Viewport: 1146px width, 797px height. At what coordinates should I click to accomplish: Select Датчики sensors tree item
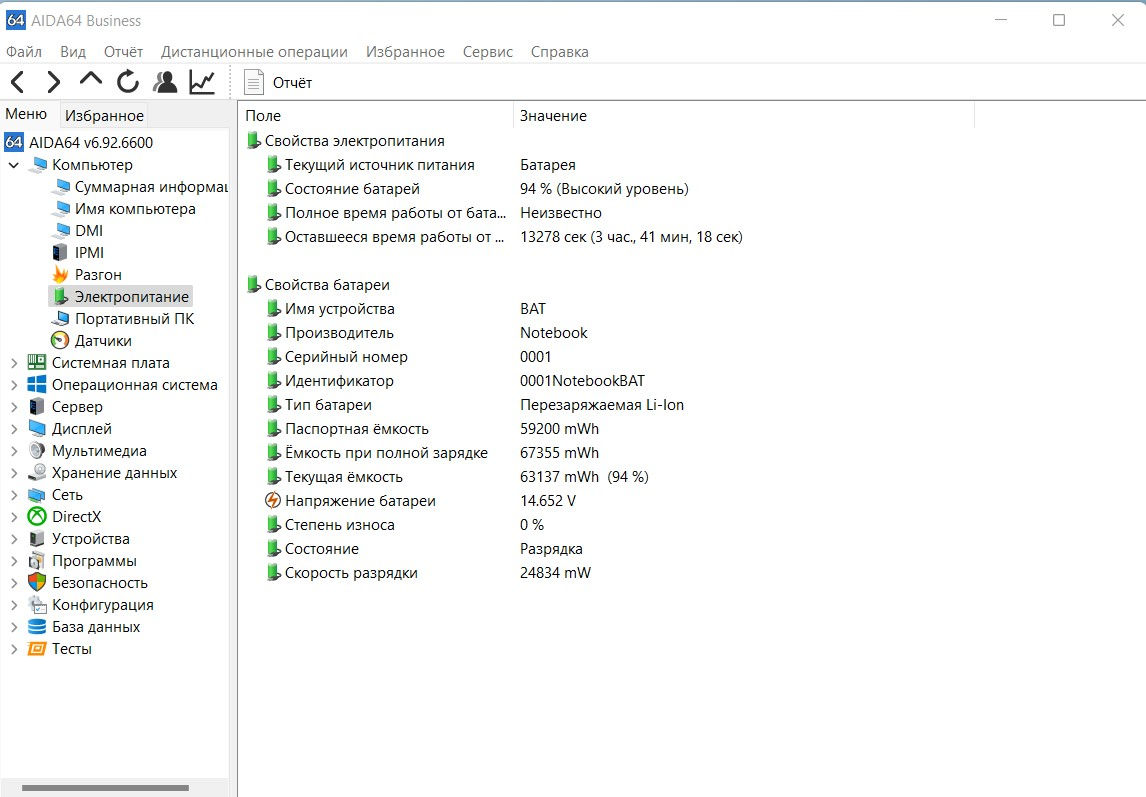click(102, 341)
